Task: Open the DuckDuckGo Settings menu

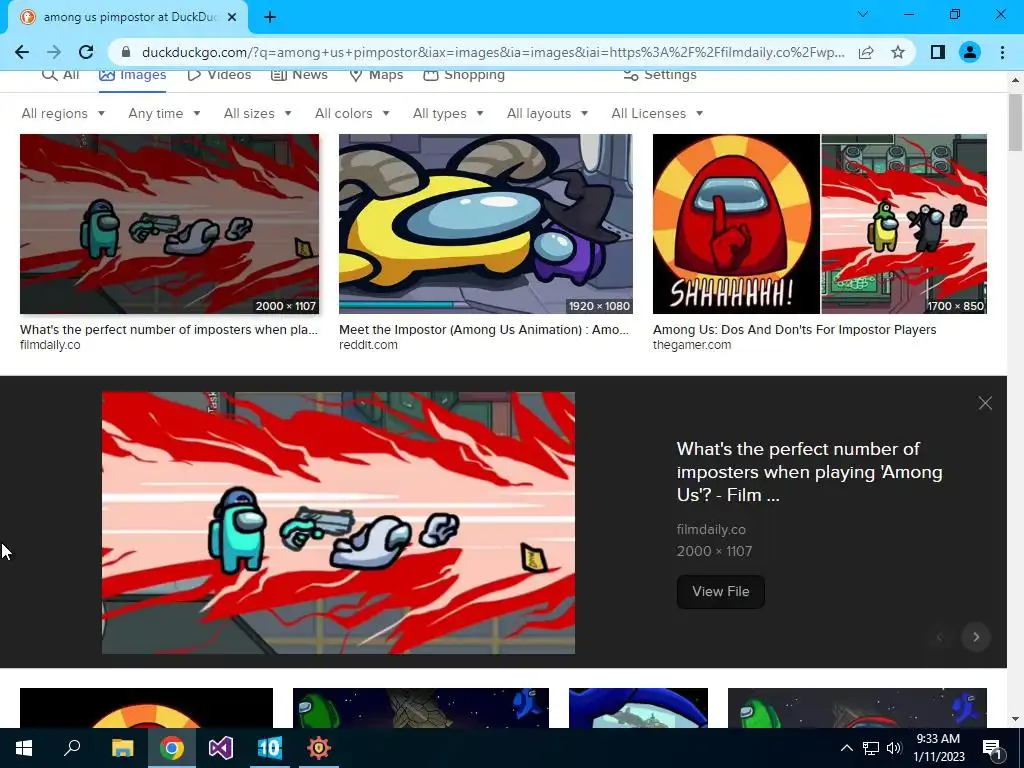Action: 660,74
